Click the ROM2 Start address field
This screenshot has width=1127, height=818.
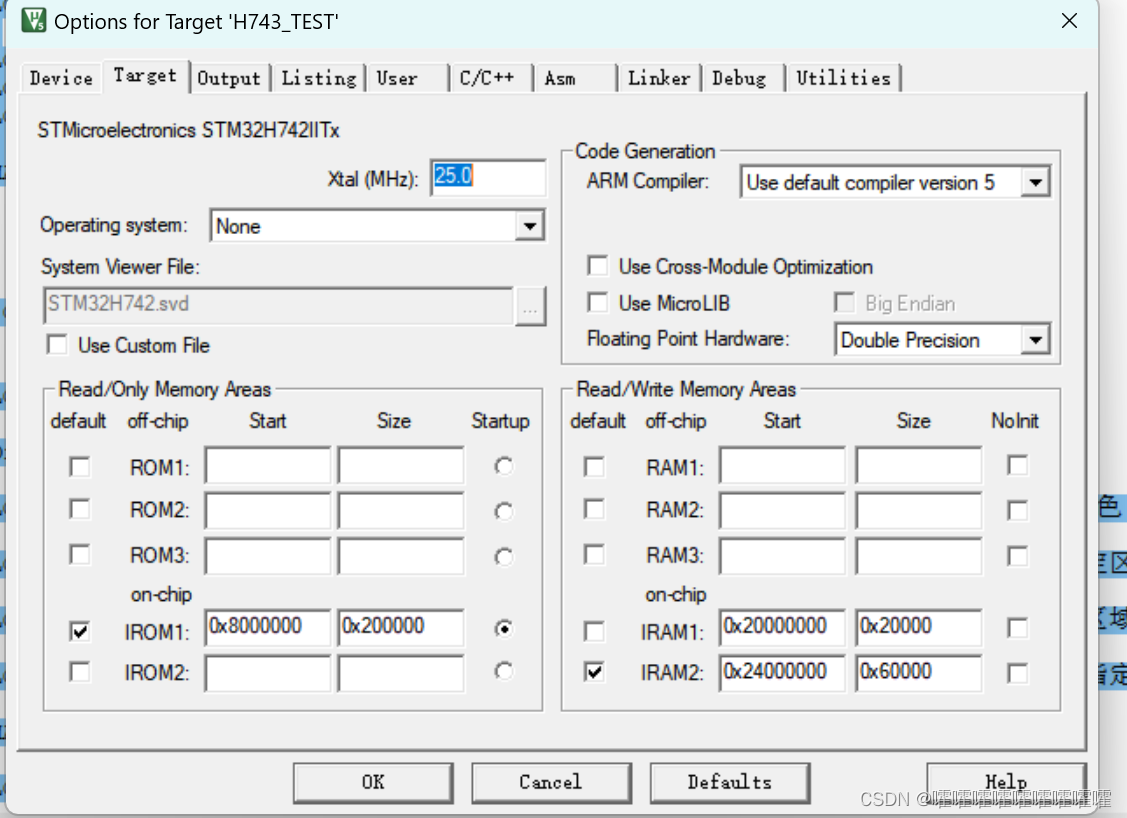click(267, 510)
